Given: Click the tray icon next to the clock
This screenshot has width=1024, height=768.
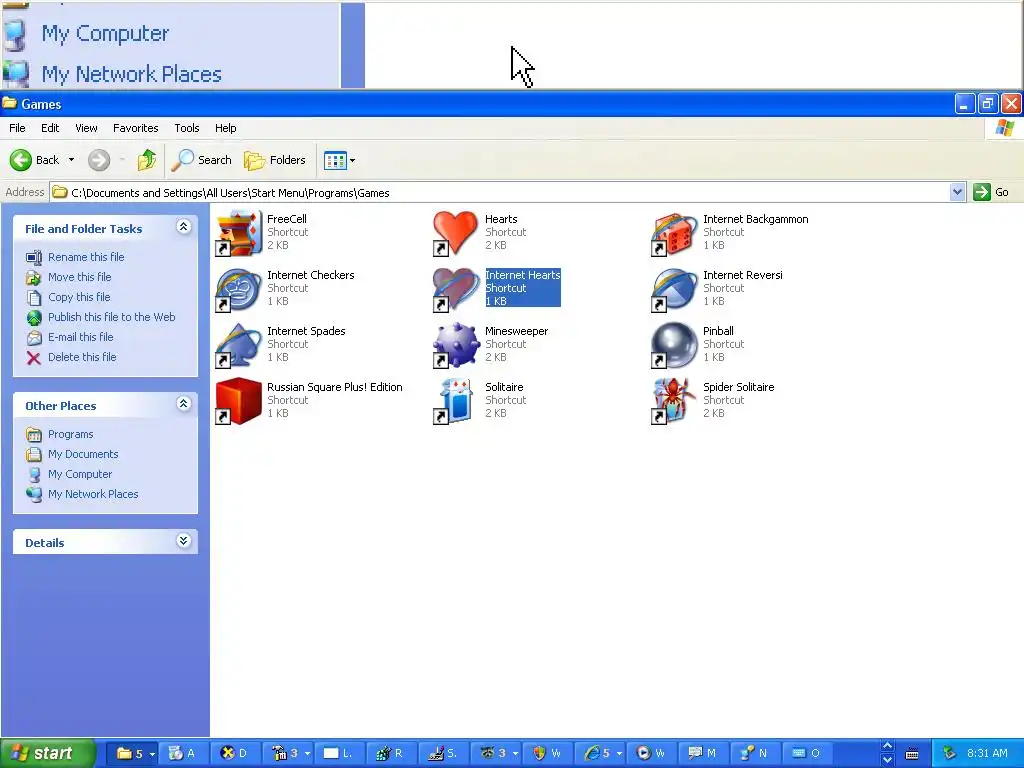Looking at the screenshot, I should coord(950,753).
